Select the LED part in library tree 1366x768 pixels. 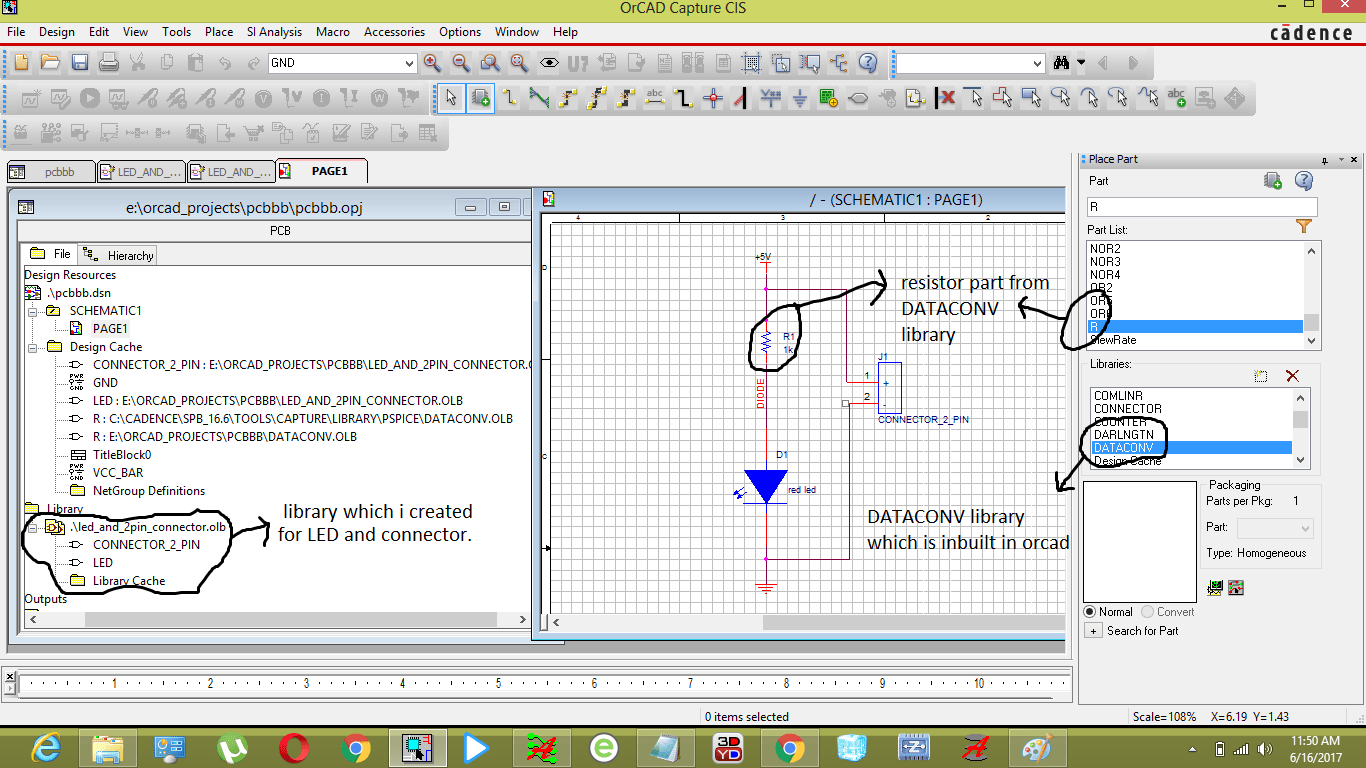(x=103, y=563)
